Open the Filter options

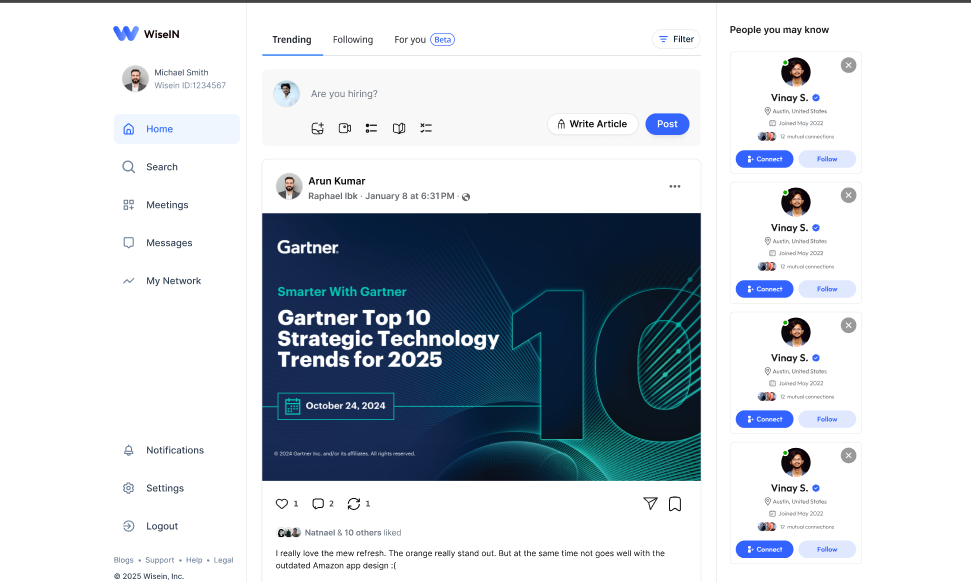pos(676,39)
